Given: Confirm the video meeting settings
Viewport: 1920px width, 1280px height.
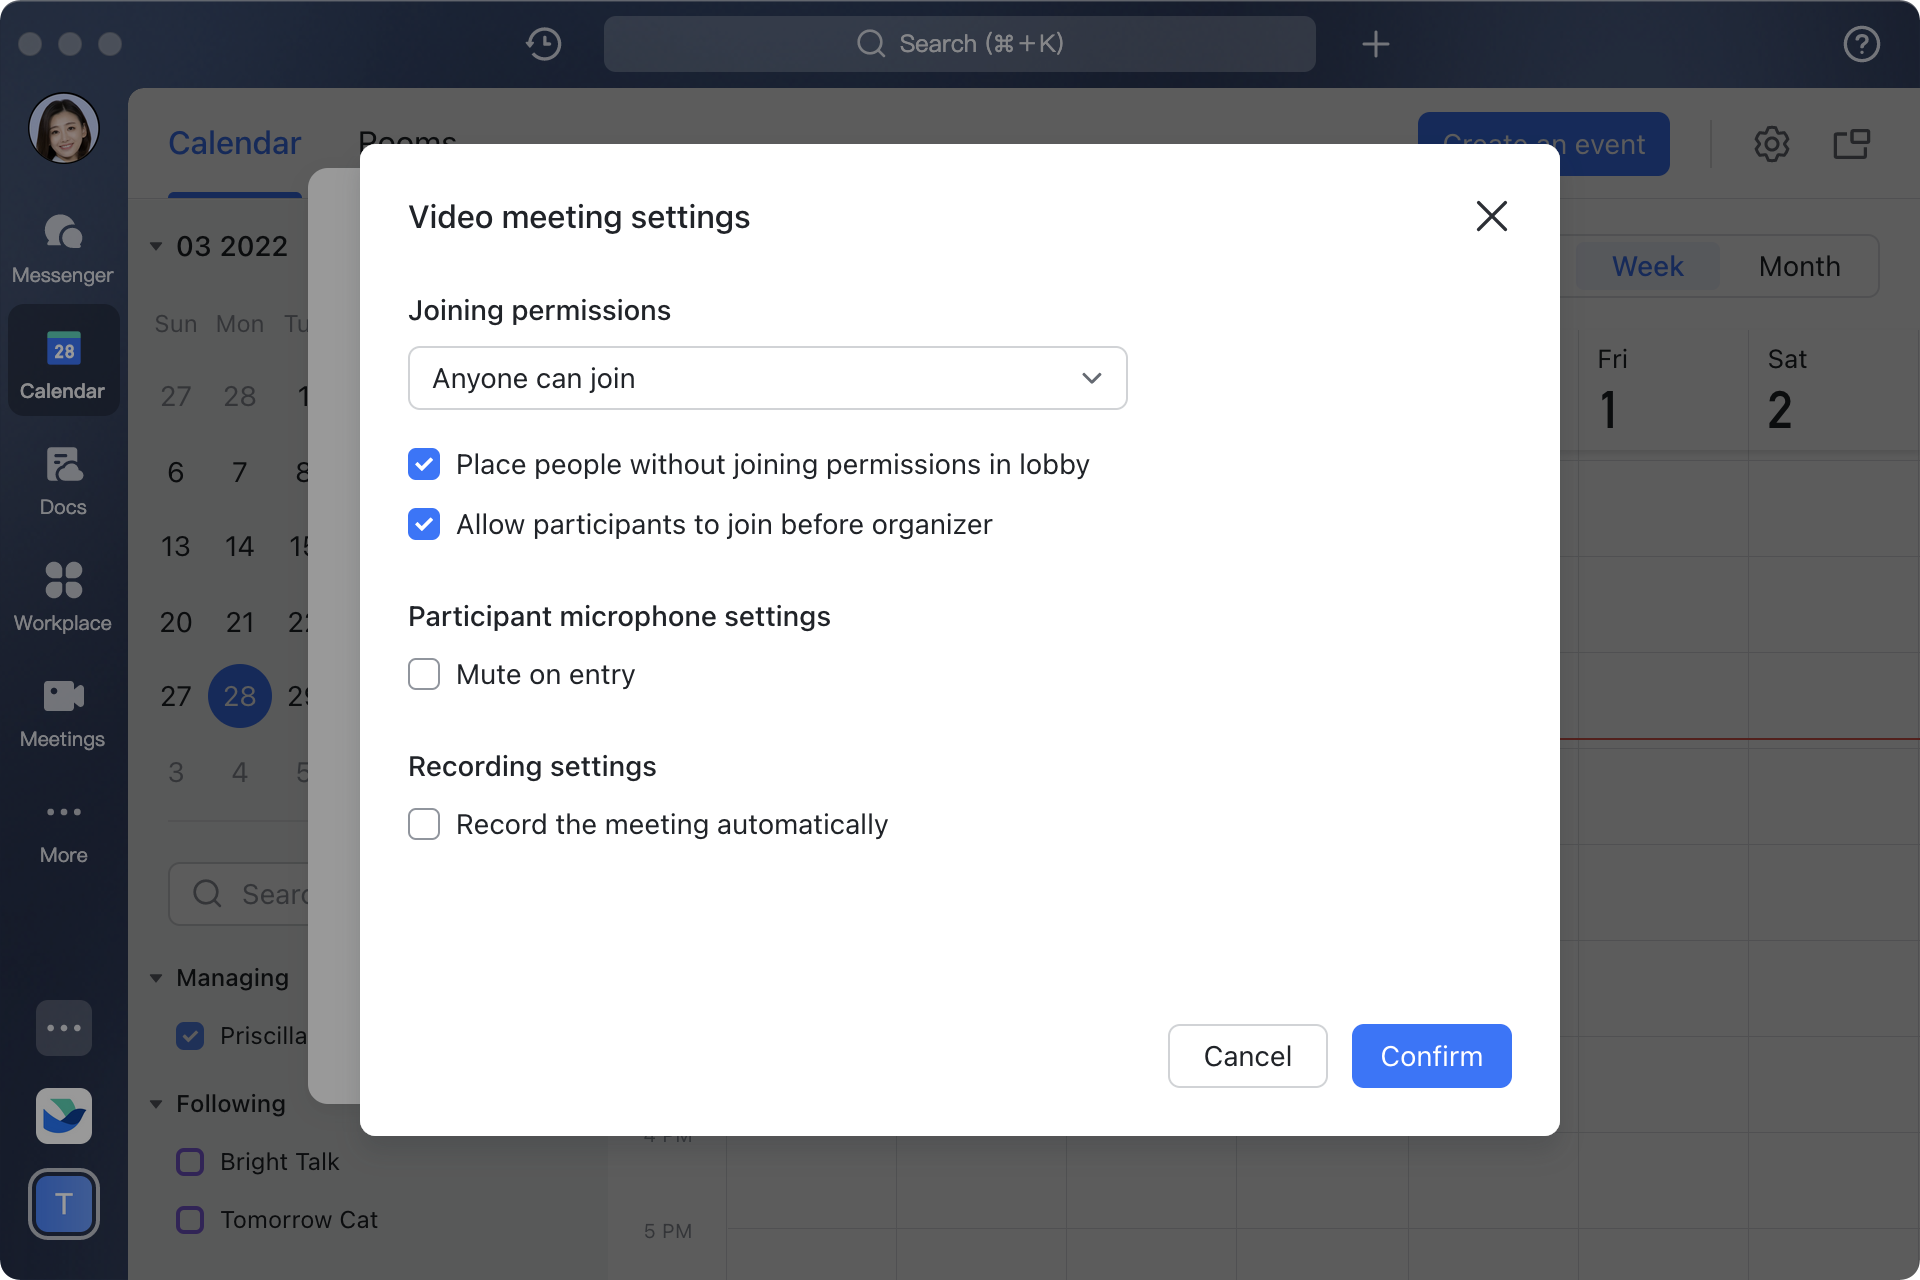Looking at the screenshot, I should 1430,1056.
